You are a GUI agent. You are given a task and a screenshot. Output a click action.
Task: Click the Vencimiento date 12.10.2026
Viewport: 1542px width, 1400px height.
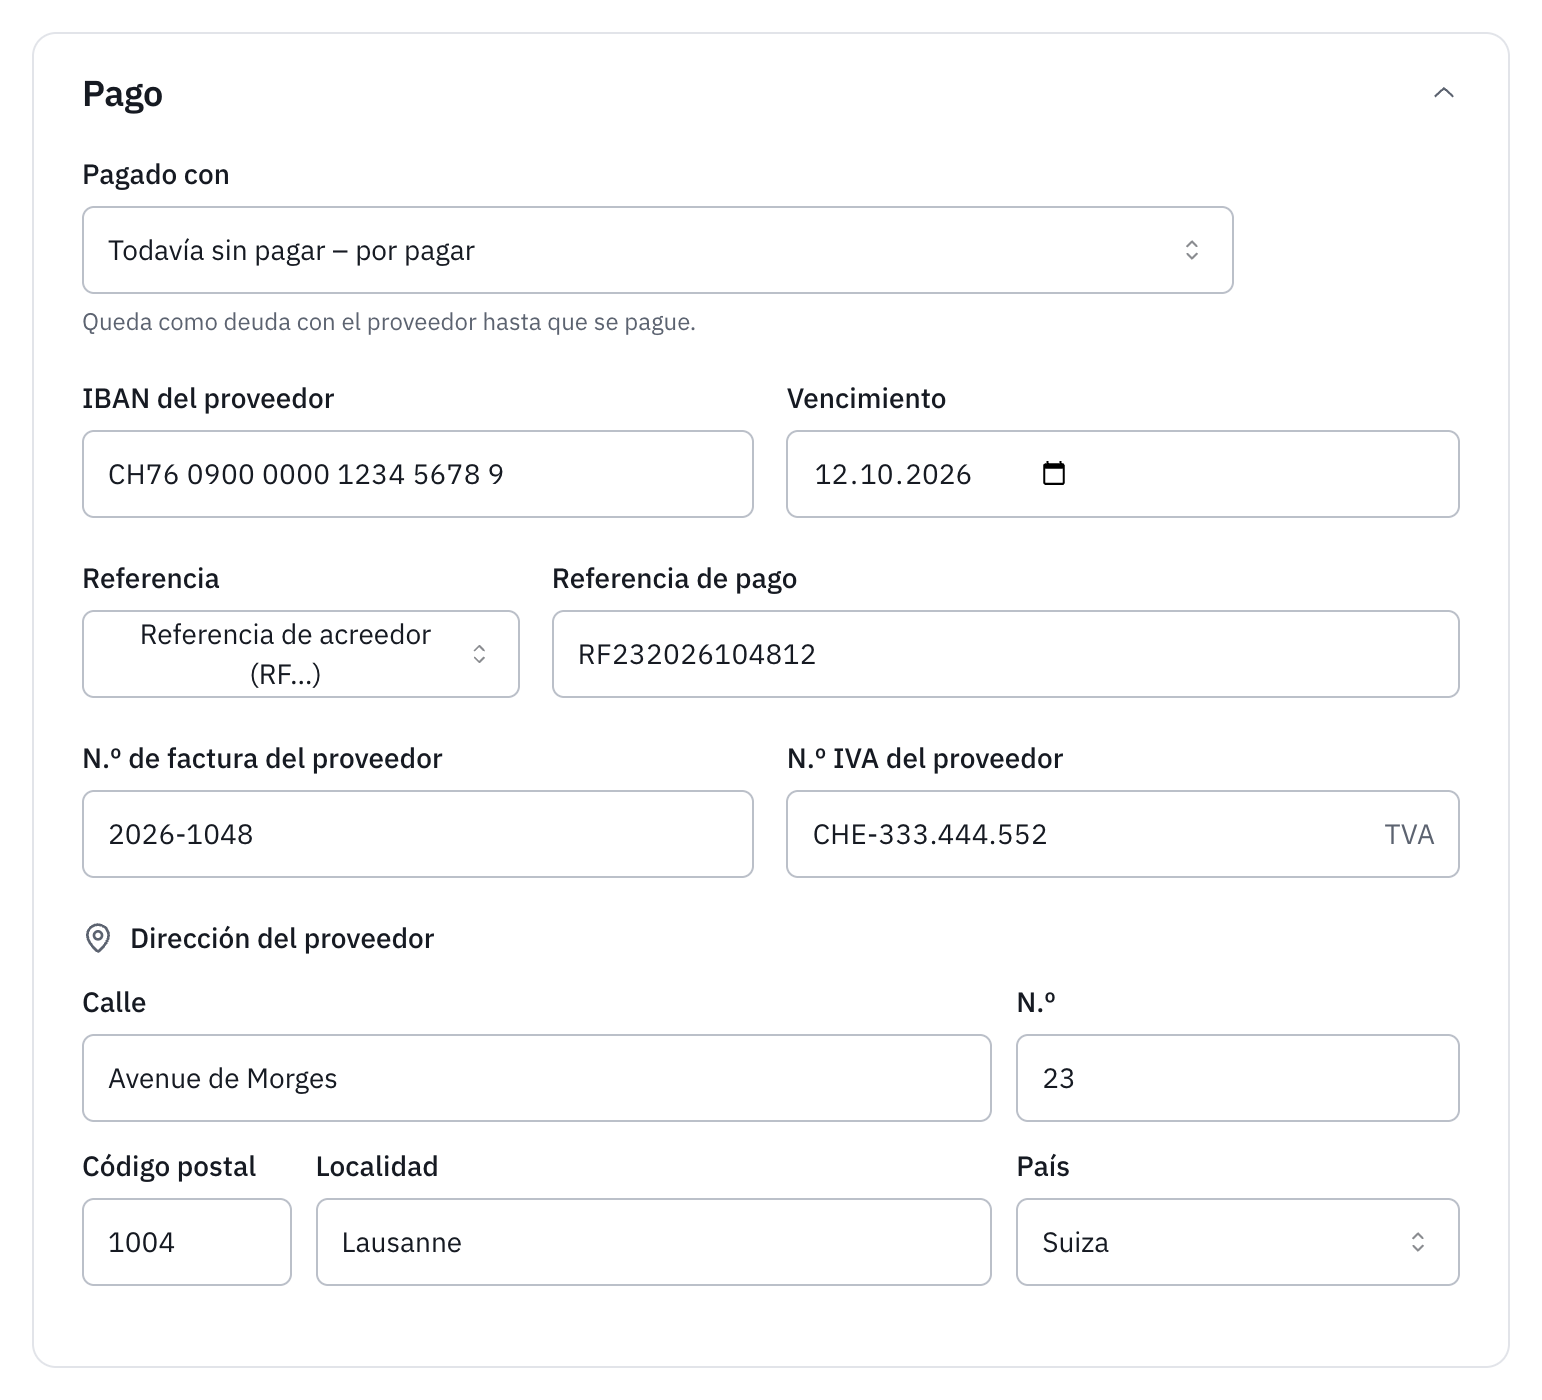tap(893, 474)
